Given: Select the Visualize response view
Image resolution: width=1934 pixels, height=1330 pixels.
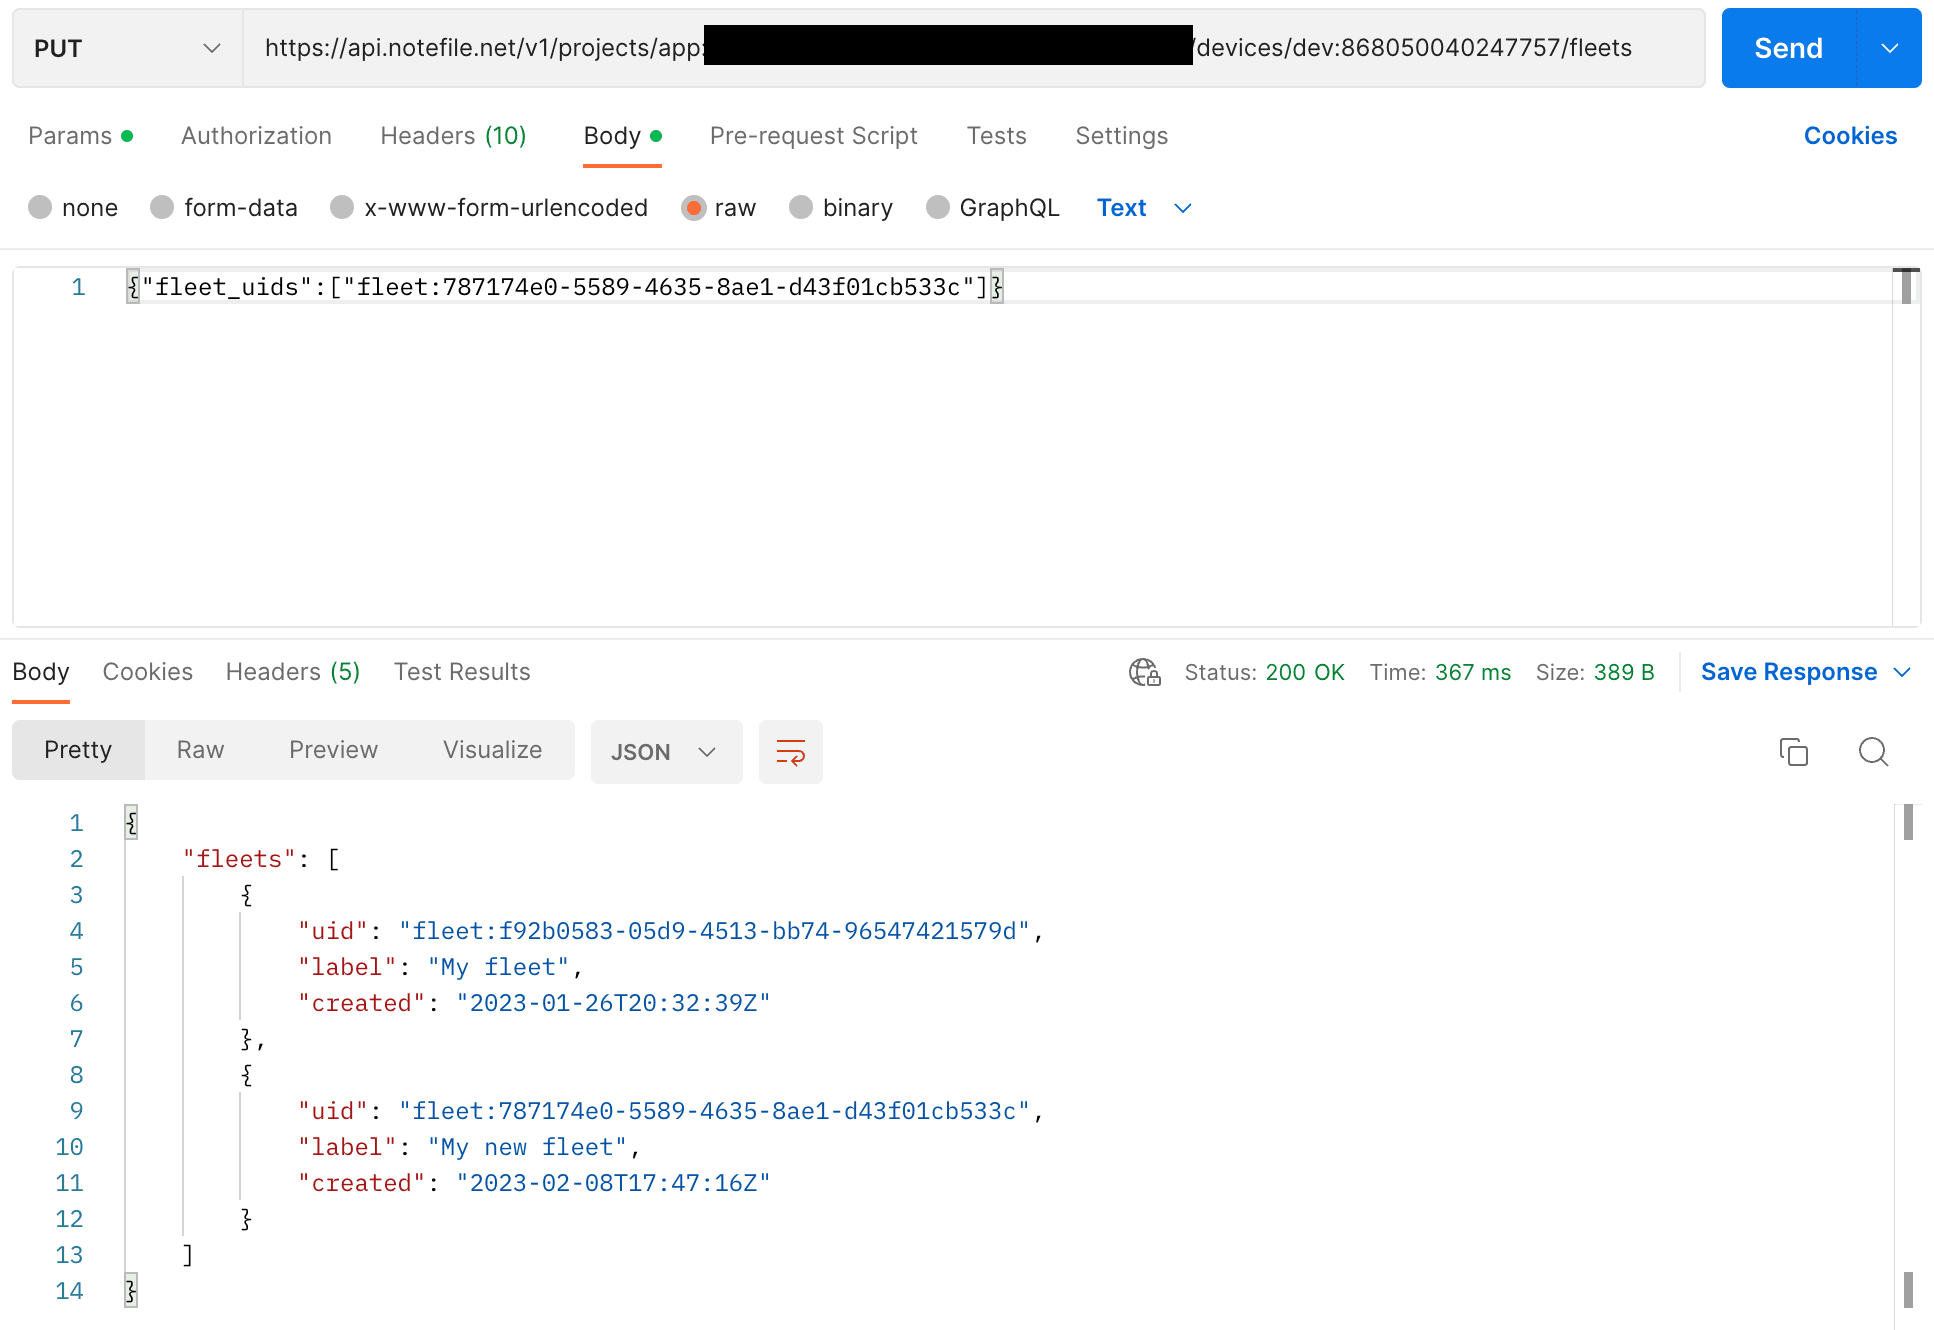Looking at the screenshot, I should click(492, 750).
